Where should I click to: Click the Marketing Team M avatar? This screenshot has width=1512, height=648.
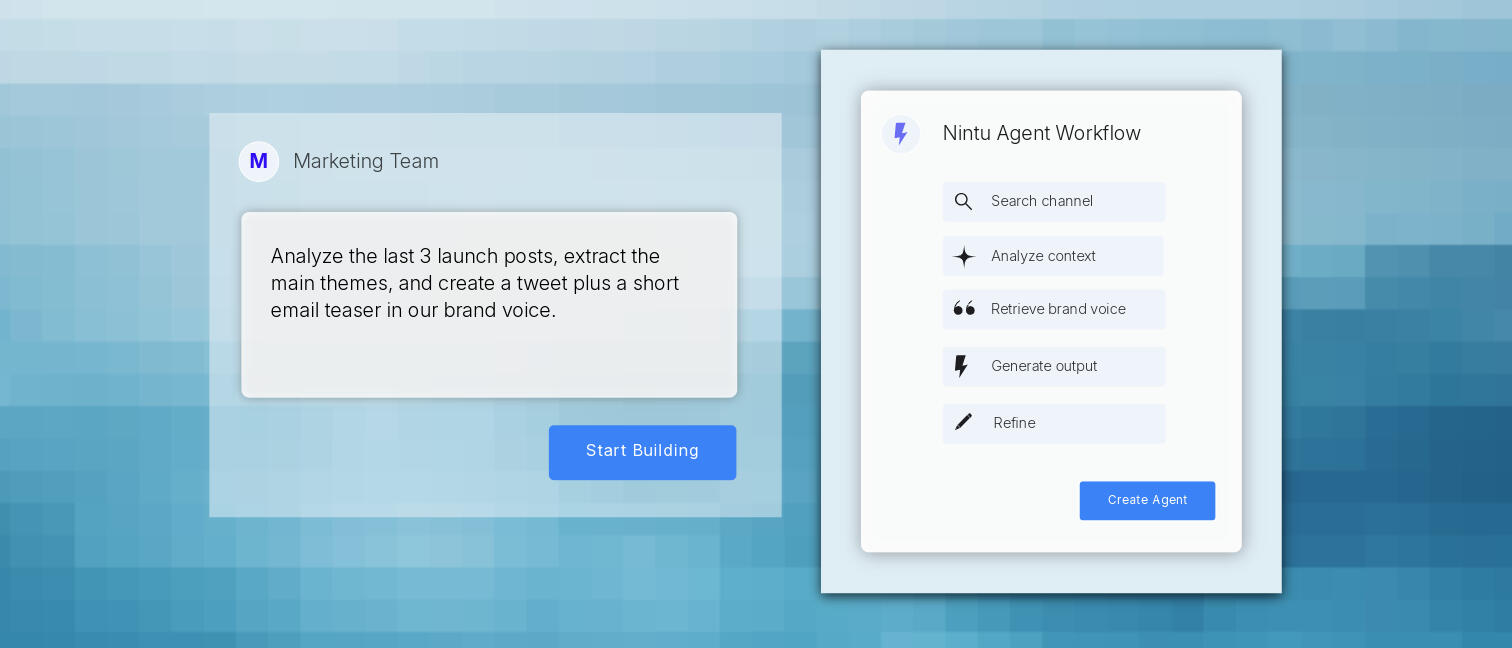259,161
